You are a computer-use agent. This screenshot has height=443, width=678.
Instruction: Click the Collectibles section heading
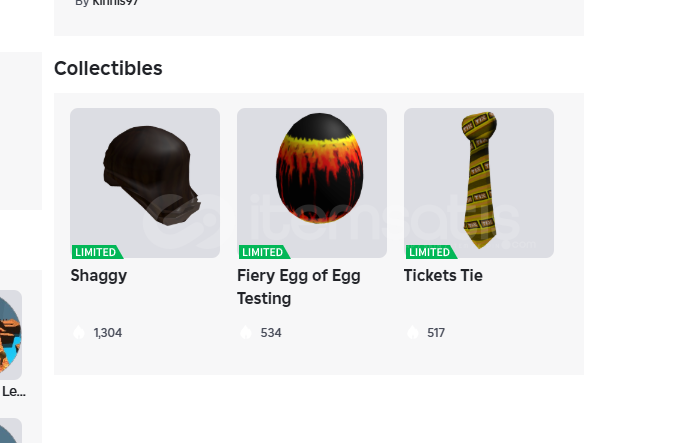(108, 68)
